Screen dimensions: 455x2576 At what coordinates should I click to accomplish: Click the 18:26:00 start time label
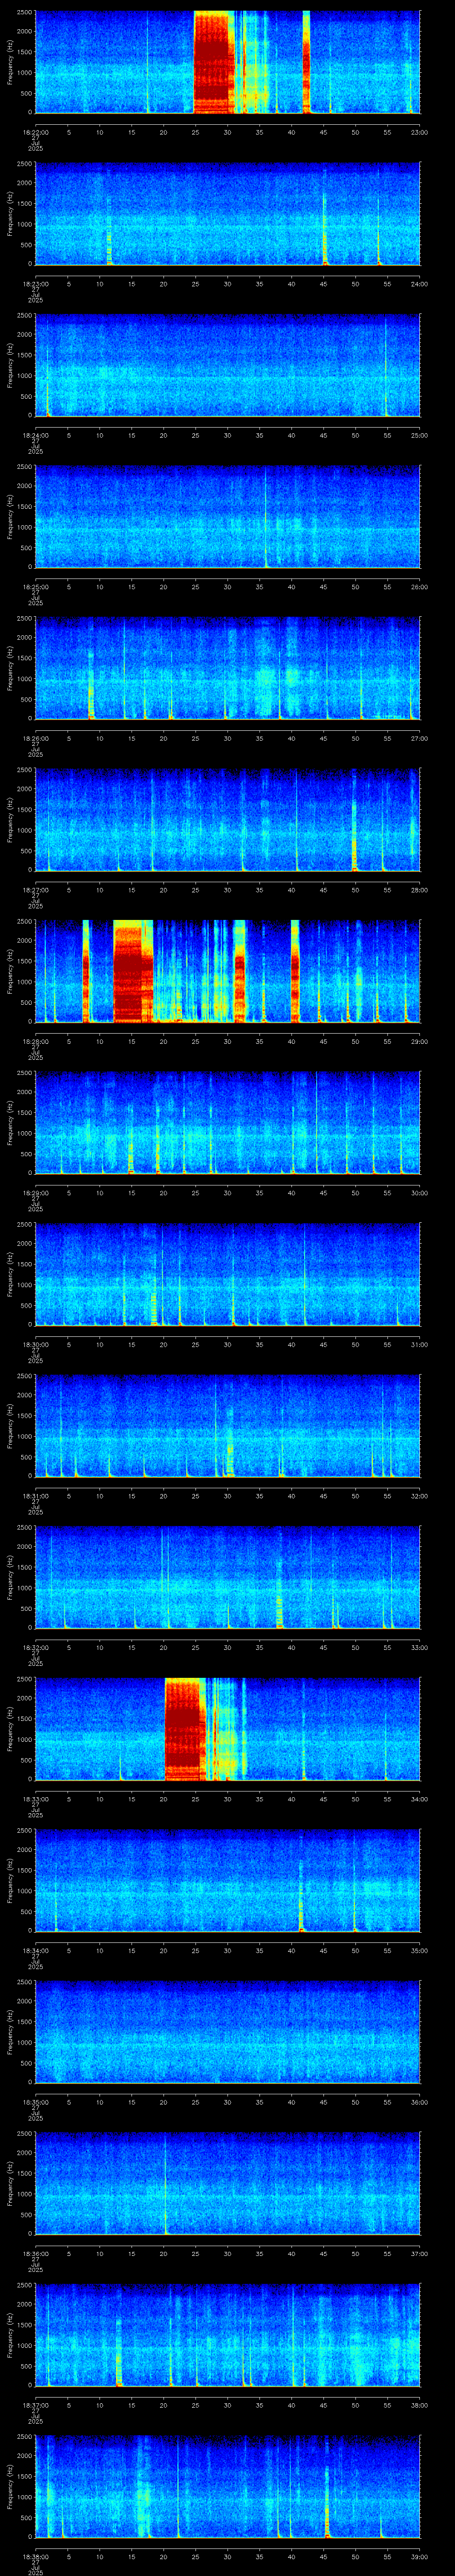click(x=35, y=738)
